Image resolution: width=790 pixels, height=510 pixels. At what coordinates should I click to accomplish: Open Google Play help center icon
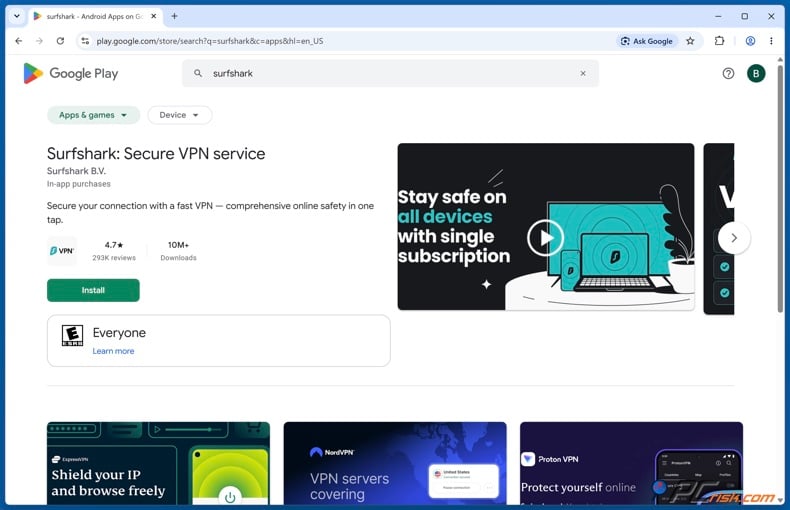click(x=728, y=74)
